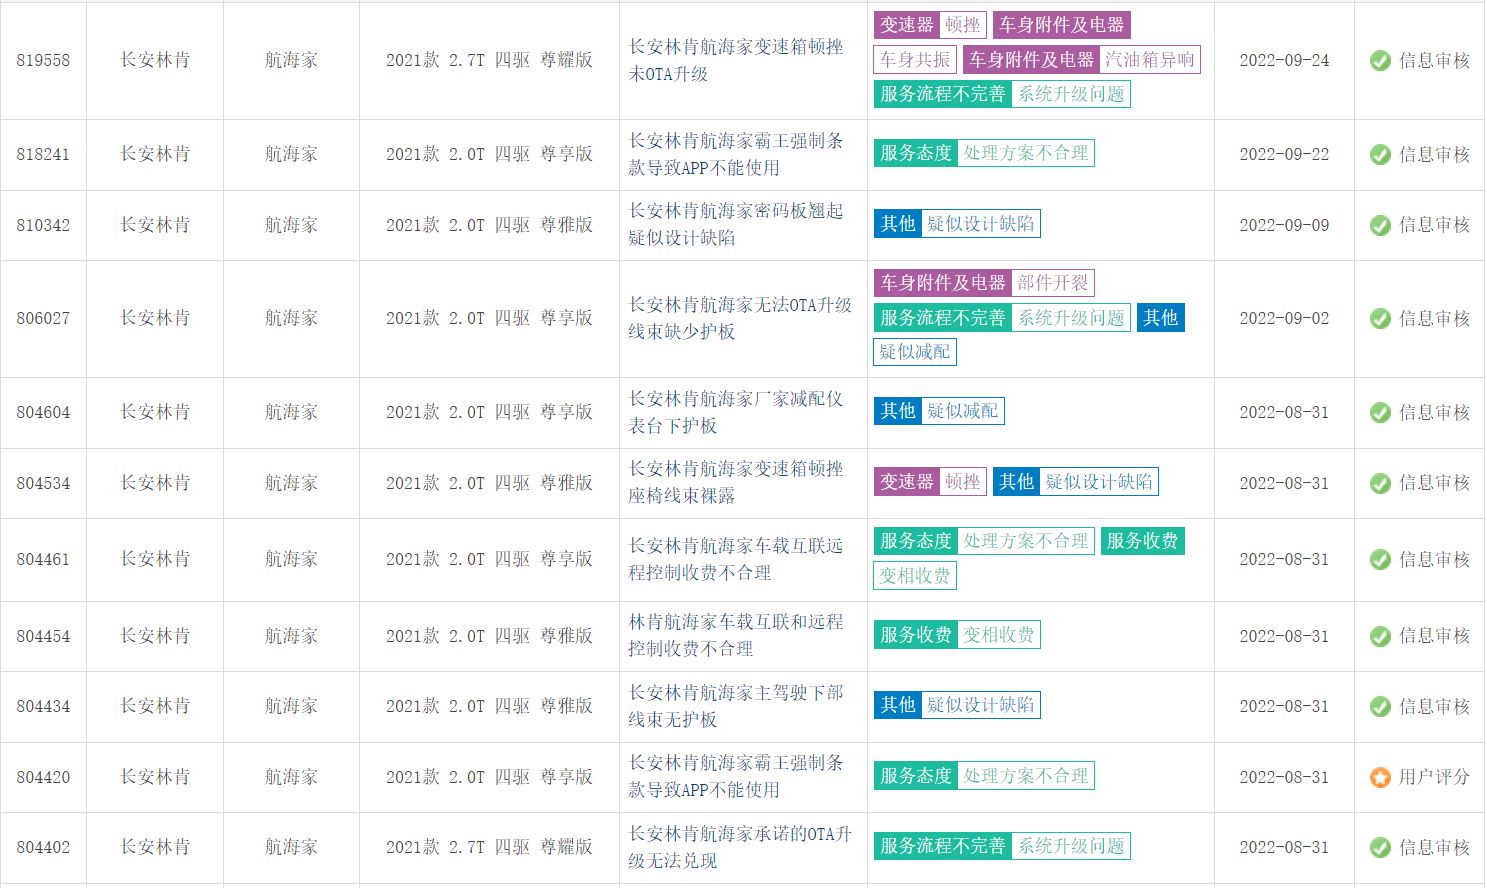Open complaint 长安林肯航海家密码板翘起疑似设计缺陷
This screenshot has width=1487, height=888.
736,224
